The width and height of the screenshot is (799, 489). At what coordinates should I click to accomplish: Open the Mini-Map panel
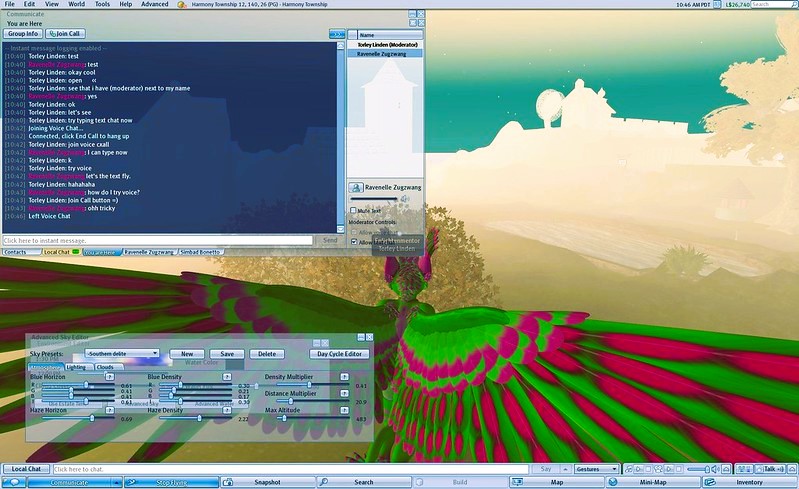[653, 482]
